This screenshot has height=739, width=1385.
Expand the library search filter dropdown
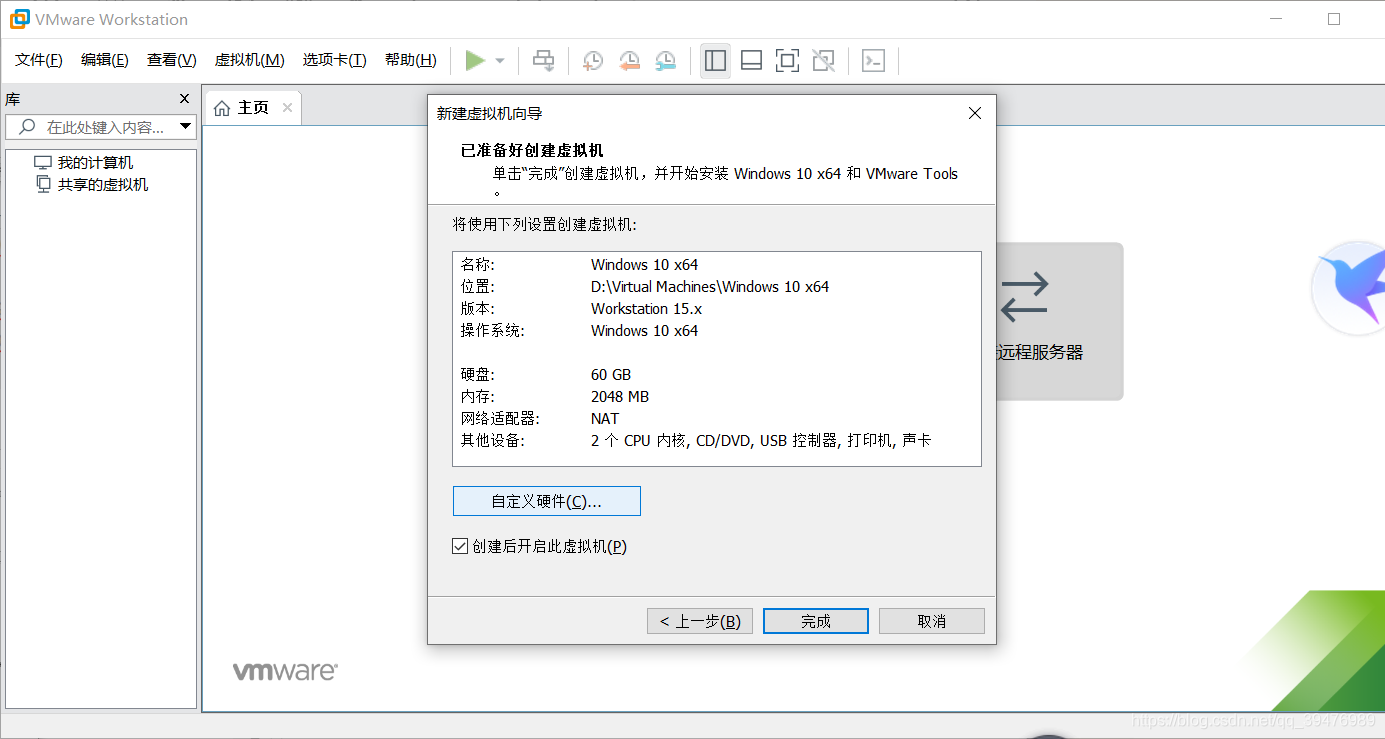[x=185, y=127]
